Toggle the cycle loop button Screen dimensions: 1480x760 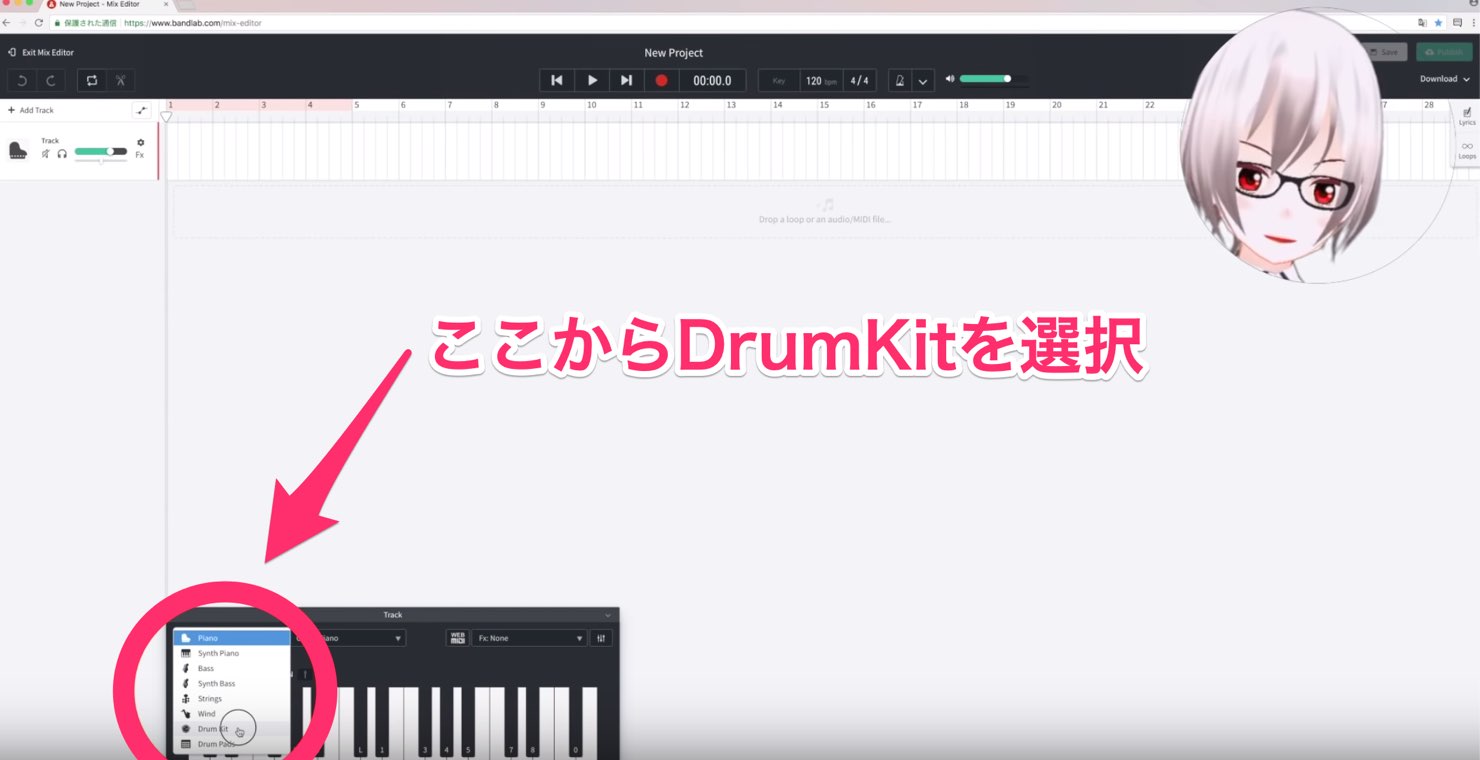[92, 80]
